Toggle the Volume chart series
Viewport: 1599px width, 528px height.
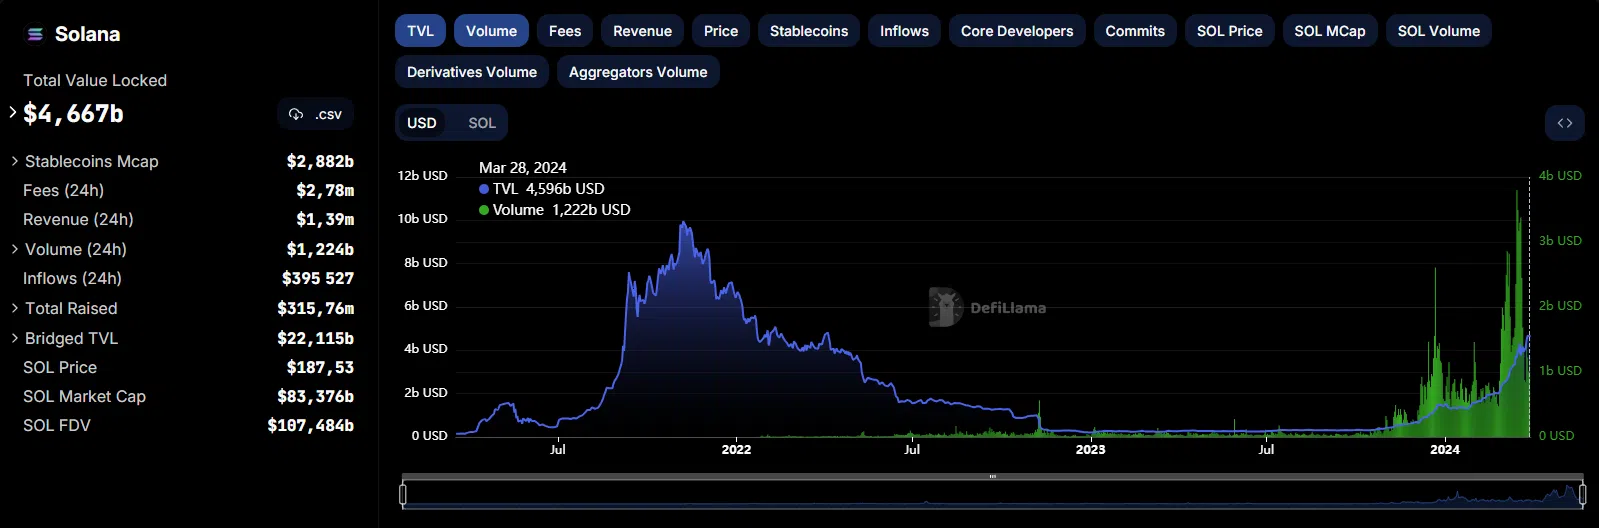(x=491, y=31)
